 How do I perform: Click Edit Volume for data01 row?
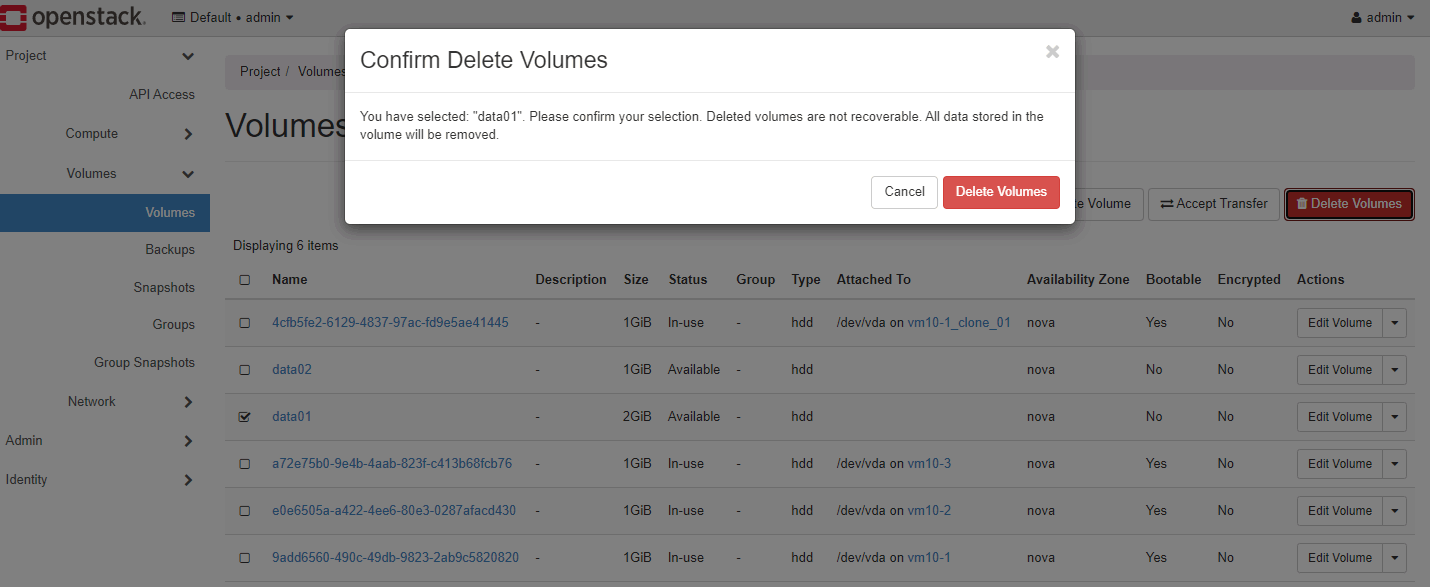(x=1339, y=417)
